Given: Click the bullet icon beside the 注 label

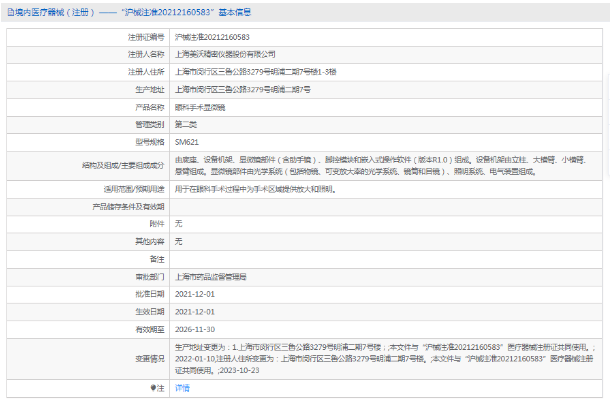Looking at the screenshot, I should 153,387.
